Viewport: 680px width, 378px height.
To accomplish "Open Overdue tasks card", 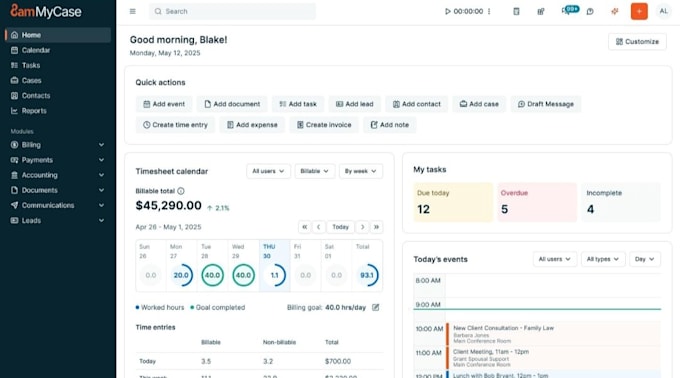I will [537, 202].
